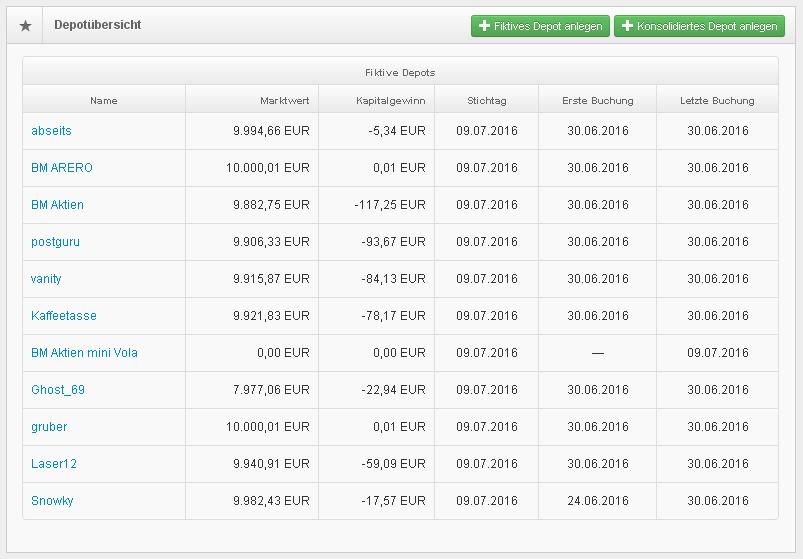Image resolution: width=803 pixels, height=559 pixels.
Task: Click Konsolidiertes Depot anlegen button
Action: pos(699,26)
